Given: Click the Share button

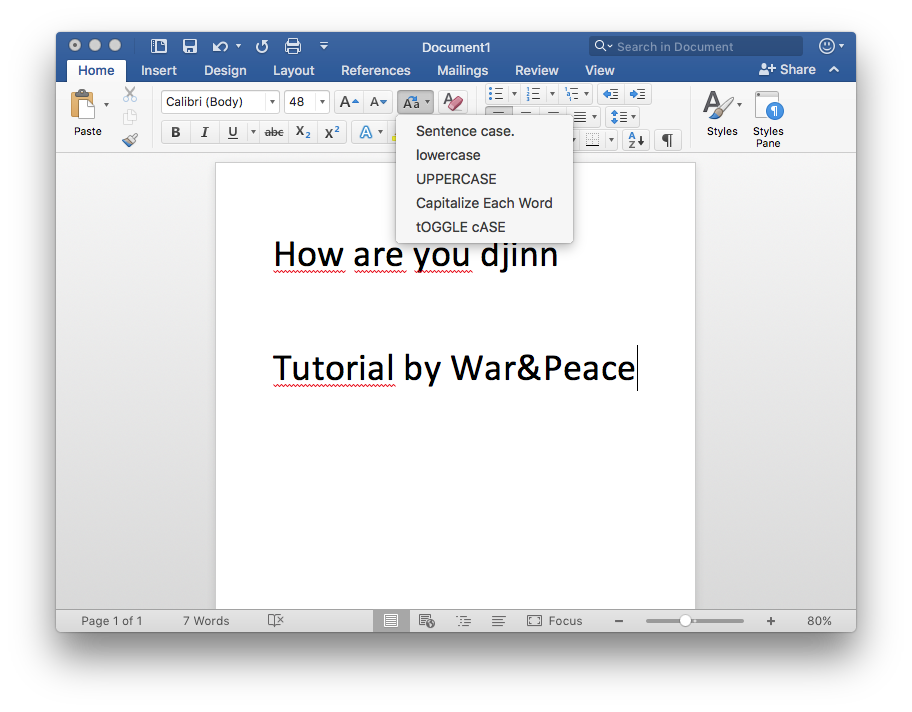Looking at the screenshot, I should tap(787, 70).
